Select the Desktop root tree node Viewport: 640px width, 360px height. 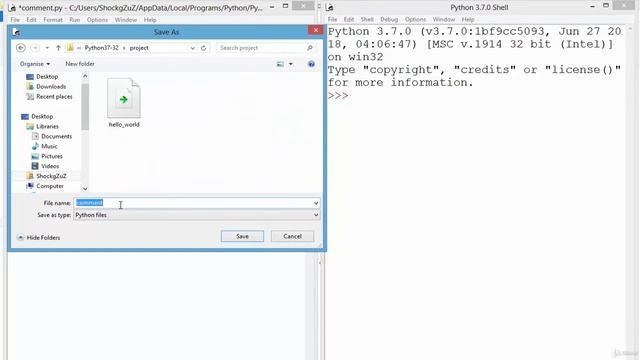(37, 116)
